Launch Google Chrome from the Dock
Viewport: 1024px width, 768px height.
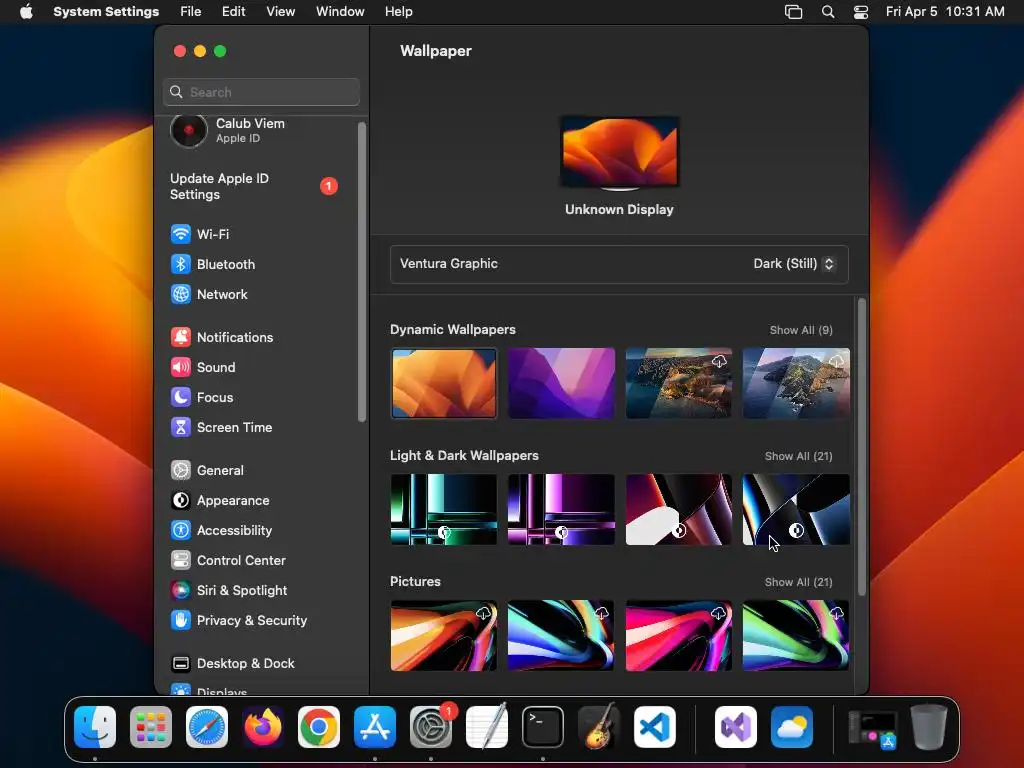[x=319, y=727]
